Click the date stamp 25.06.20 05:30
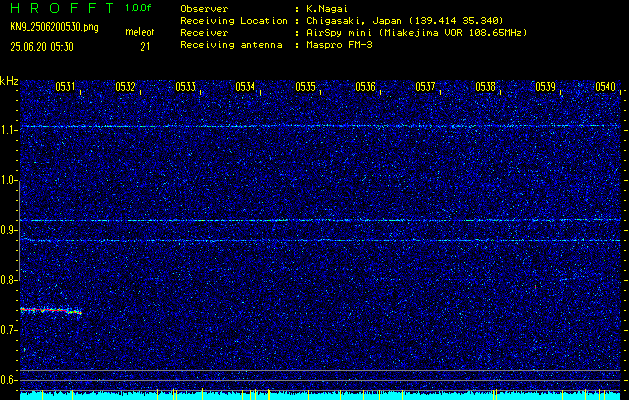Image resolution: width=629 pixels, height=400 pixels. [x=42, y=47]
